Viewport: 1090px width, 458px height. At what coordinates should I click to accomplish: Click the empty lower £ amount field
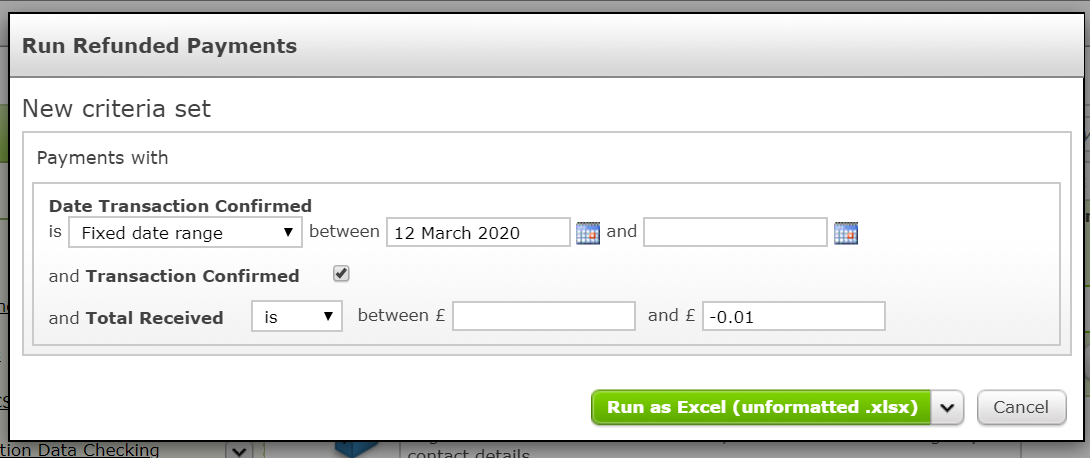click(x=544, y=316)
